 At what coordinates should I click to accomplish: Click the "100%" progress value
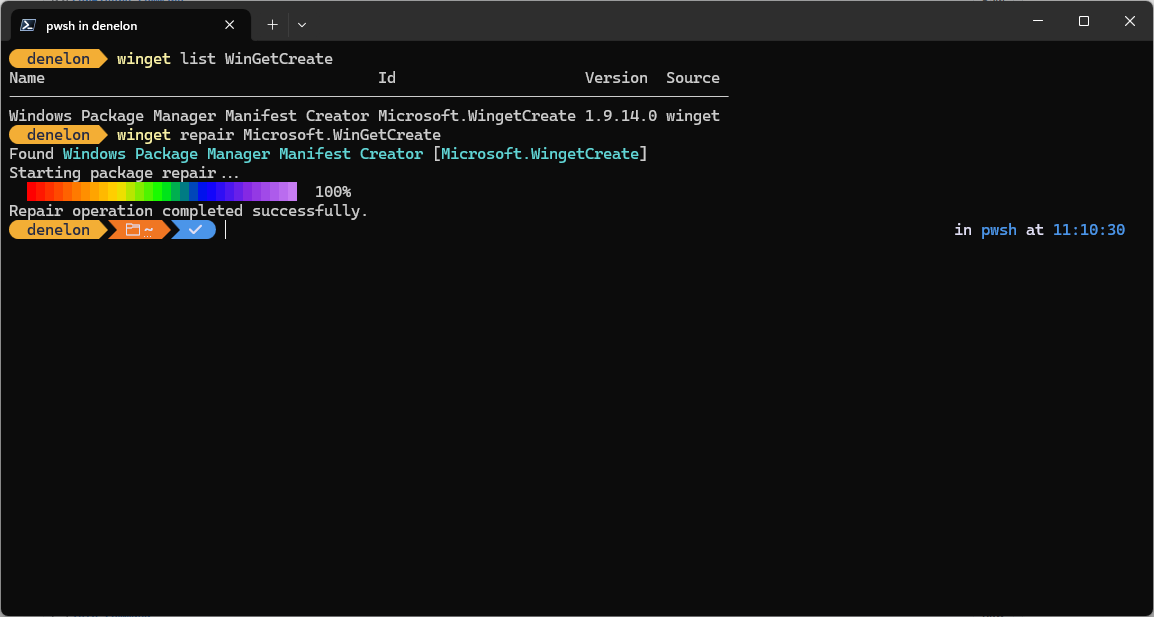click(x=333, y=191)
